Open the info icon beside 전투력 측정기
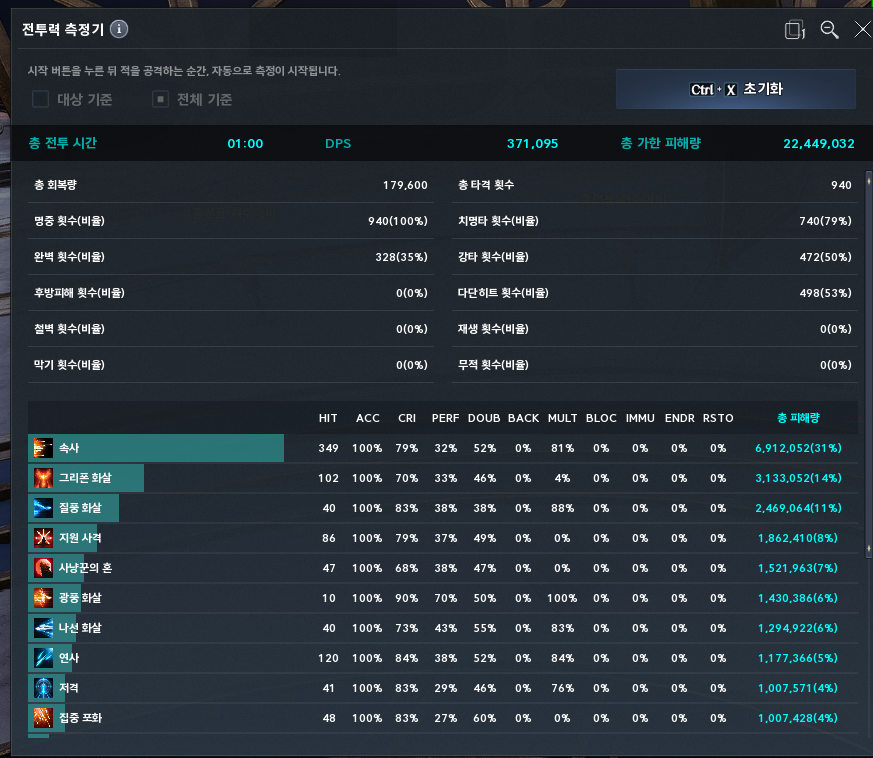This screenshot has height=758, width=873. pyautogui.click(x=119, y=29)
